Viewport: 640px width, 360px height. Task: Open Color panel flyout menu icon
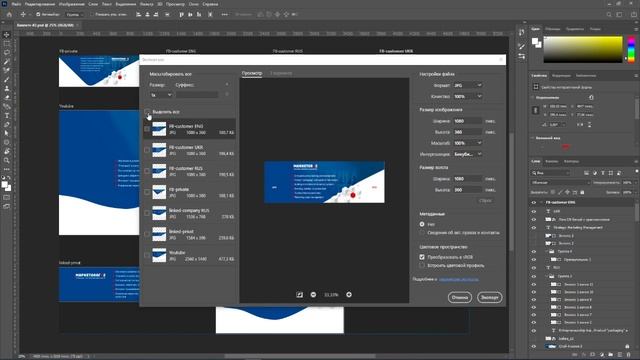tap(636, 29)
